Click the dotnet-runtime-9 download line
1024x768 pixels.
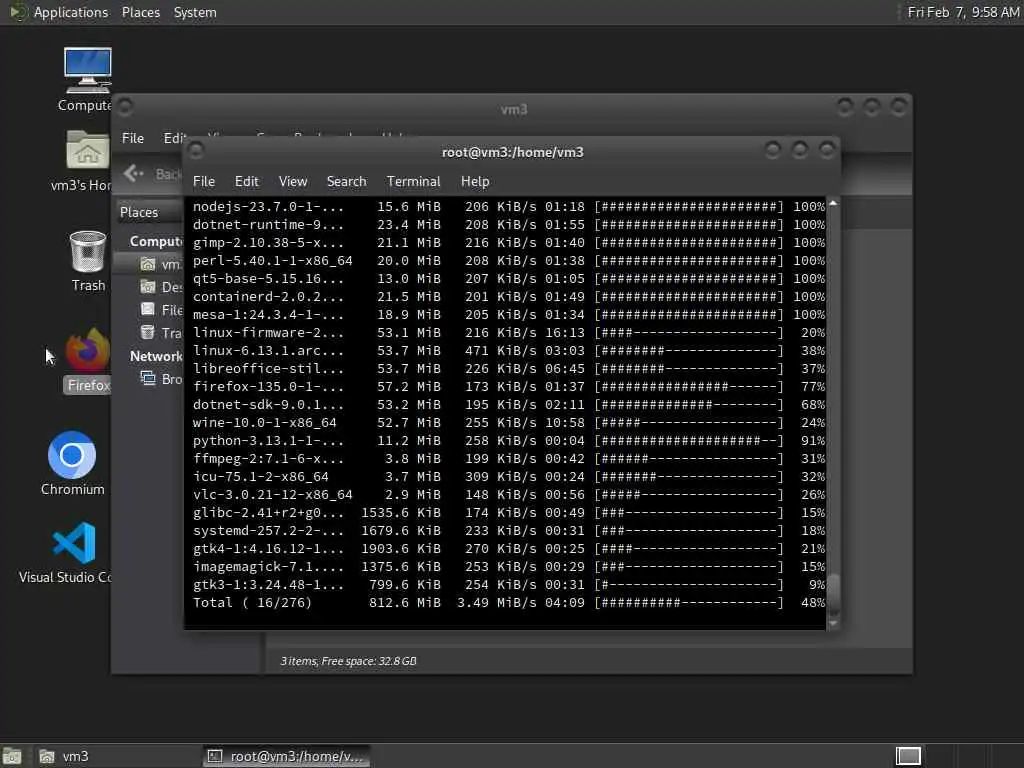point(509,224)
